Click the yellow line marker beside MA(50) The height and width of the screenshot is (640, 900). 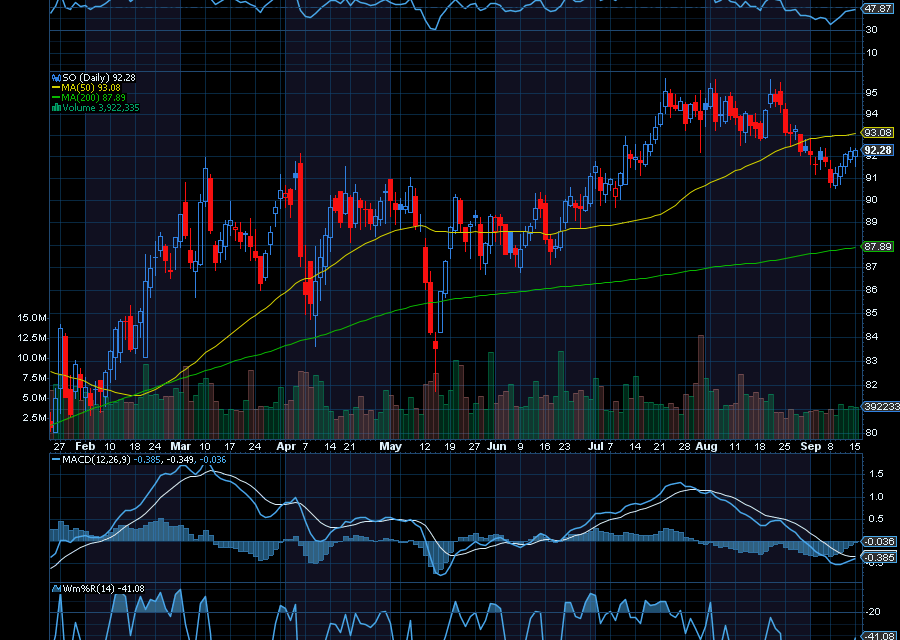(56, 87)
